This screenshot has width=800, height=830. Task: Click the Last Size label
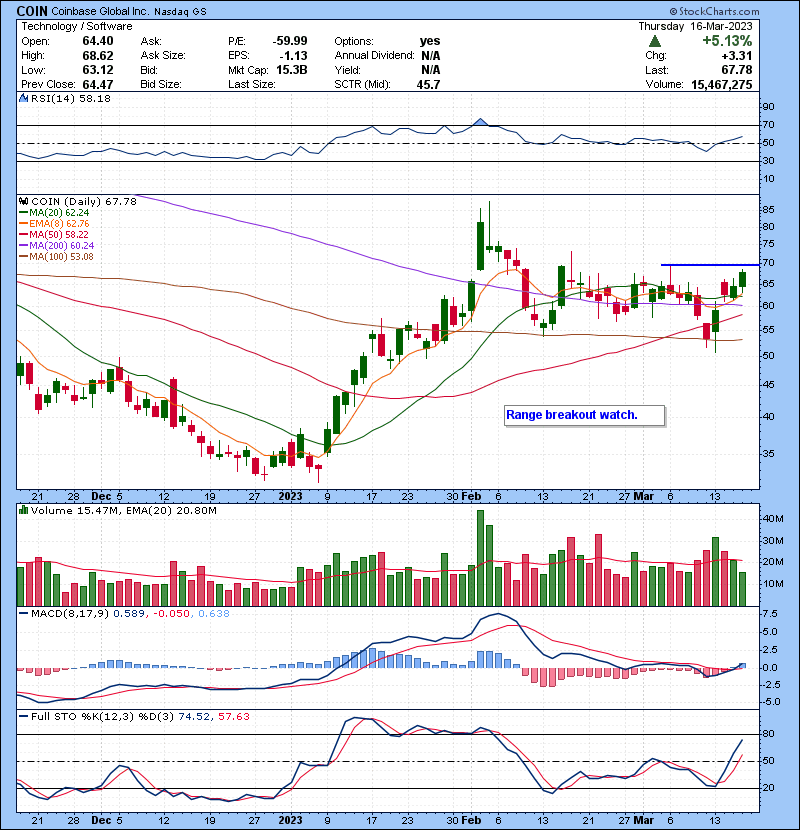251,84
